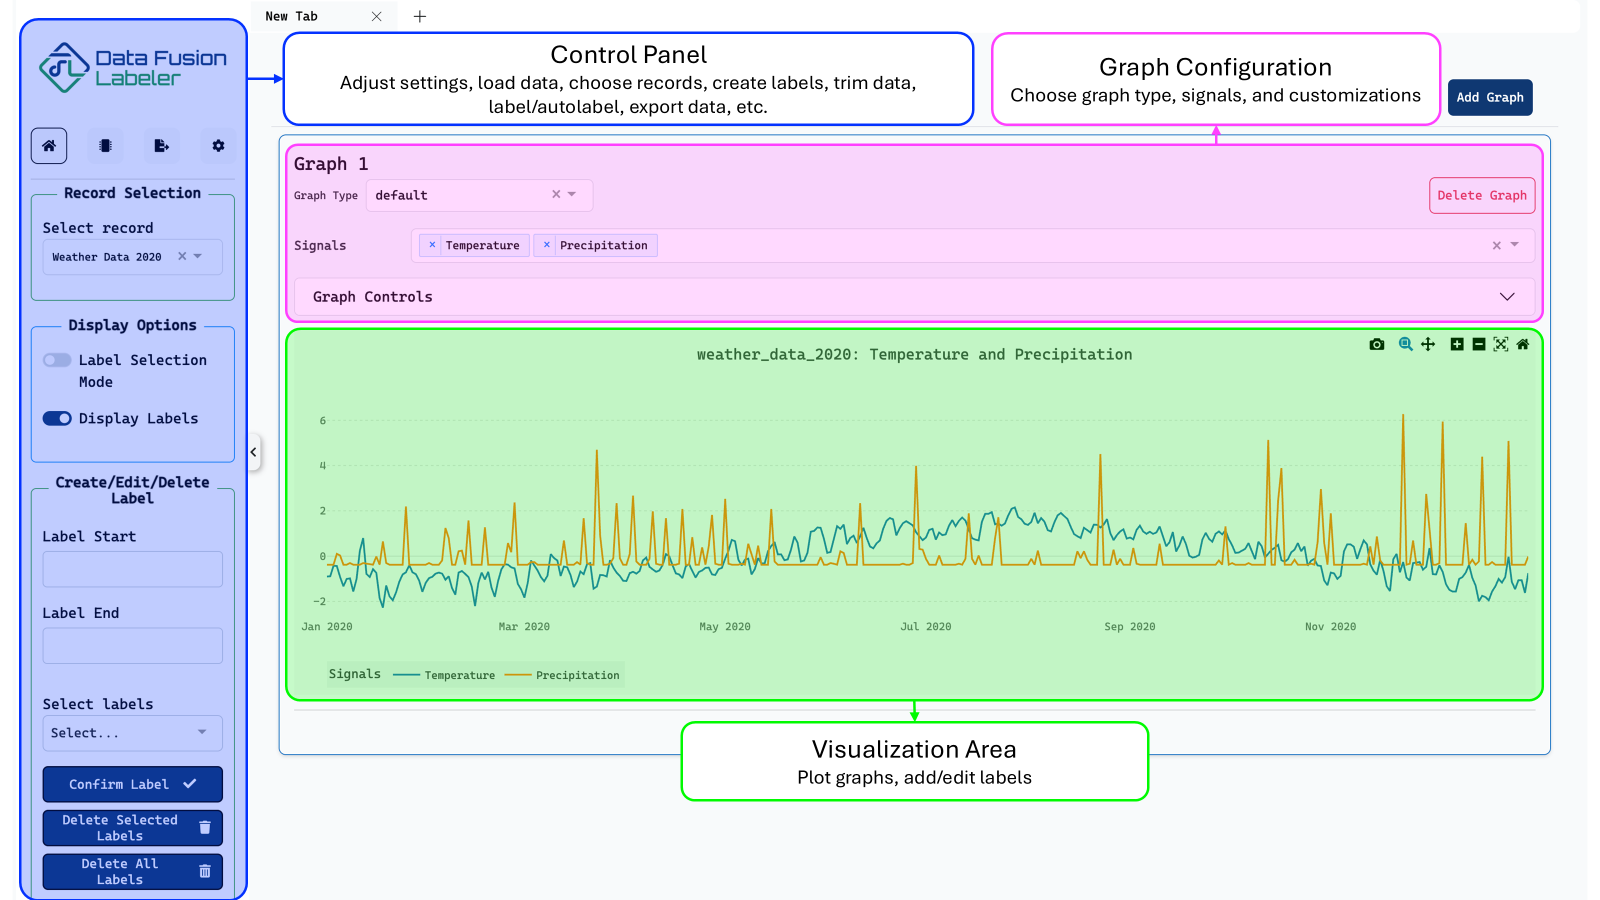
Task: Enable Label Selection Mode toggle
Action: point(57,360)
